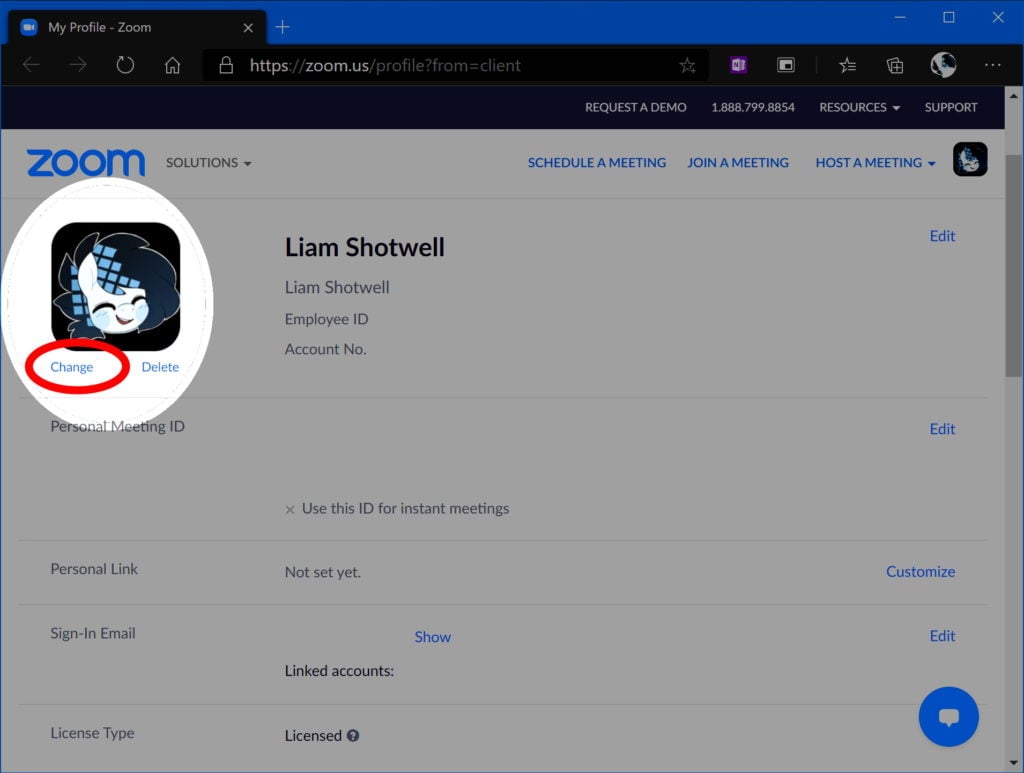
Task: Add this page to favorites with the star
Action: click(x=687, y=65)
